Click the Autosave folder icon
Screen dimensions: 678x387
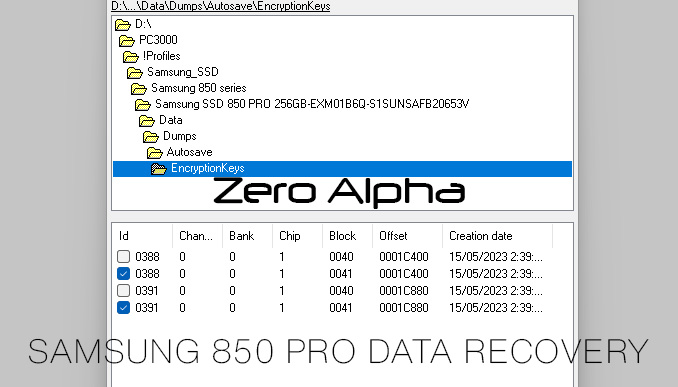click(154, 153)
